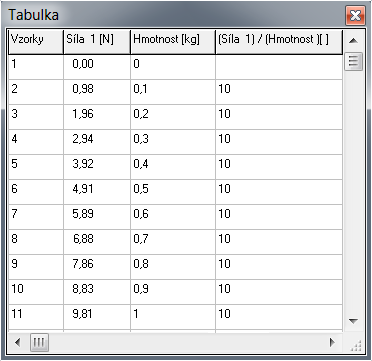Select ratio cell in row with 0,98
The height and width of the screenshot is (361, 372).
click(279, 92)
